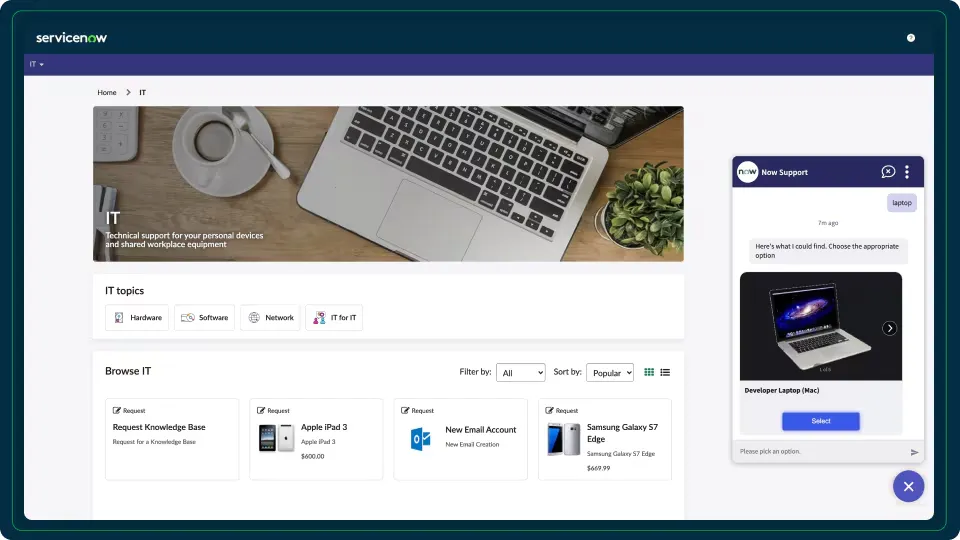Close the chat widget
Screen dimensions: 960x540
(909, 487)
